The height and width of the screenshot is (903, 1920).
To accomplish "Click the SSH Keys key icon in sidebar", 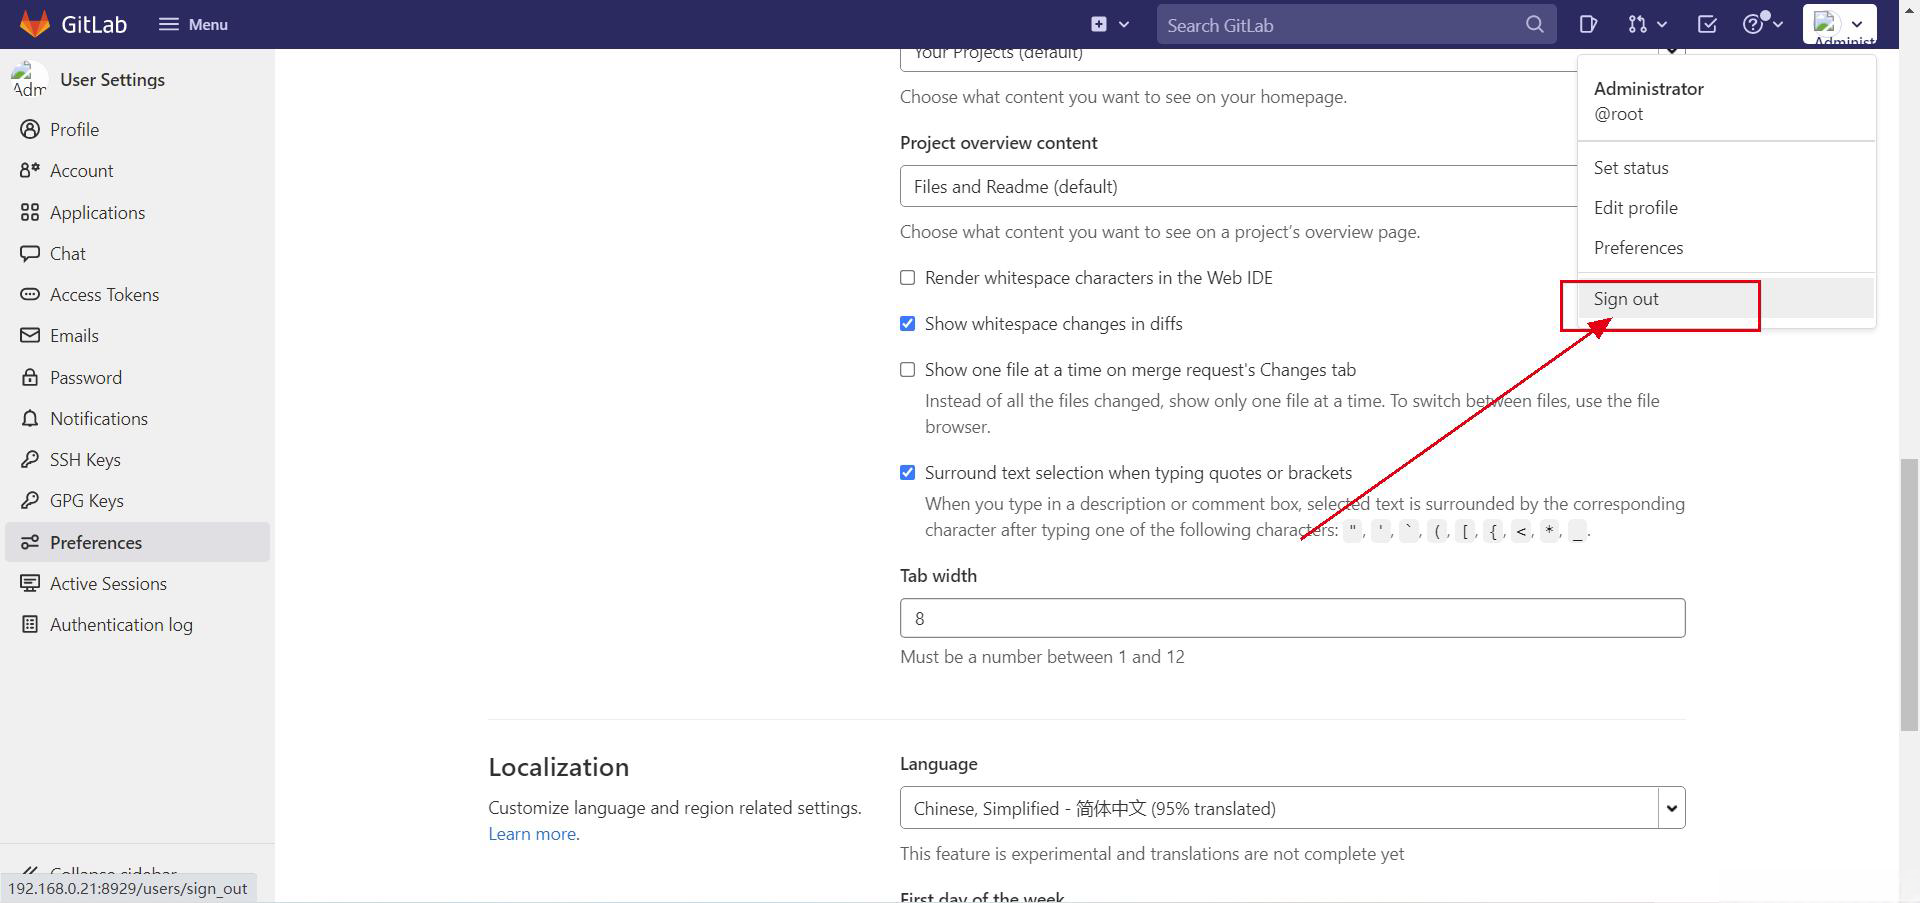I will click(30, 460).
